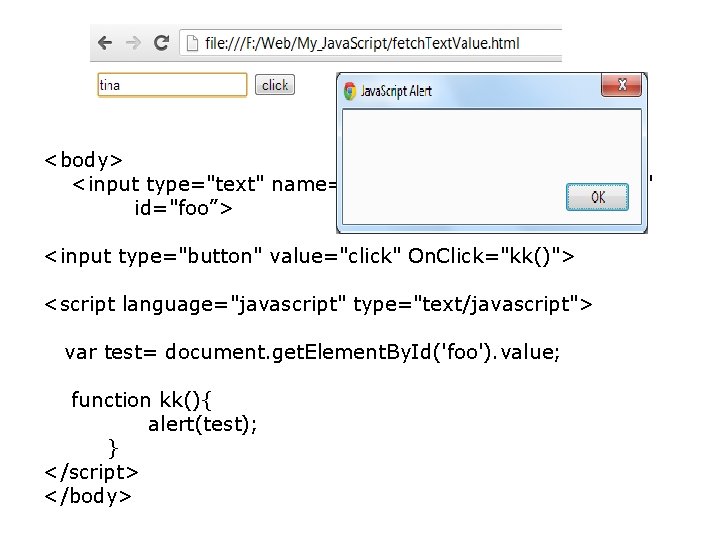The image size is (720, 540).
Task: Click the script language="javascript" line
Action: point(318,304)
